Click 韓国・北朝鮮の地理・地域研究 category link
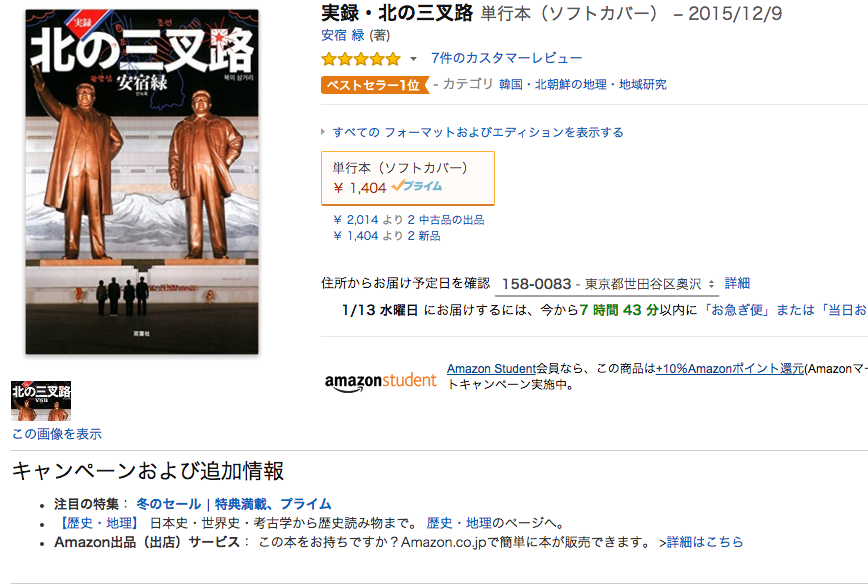The height and width of the screenshot is (584, 868). [x=582, y=85]
